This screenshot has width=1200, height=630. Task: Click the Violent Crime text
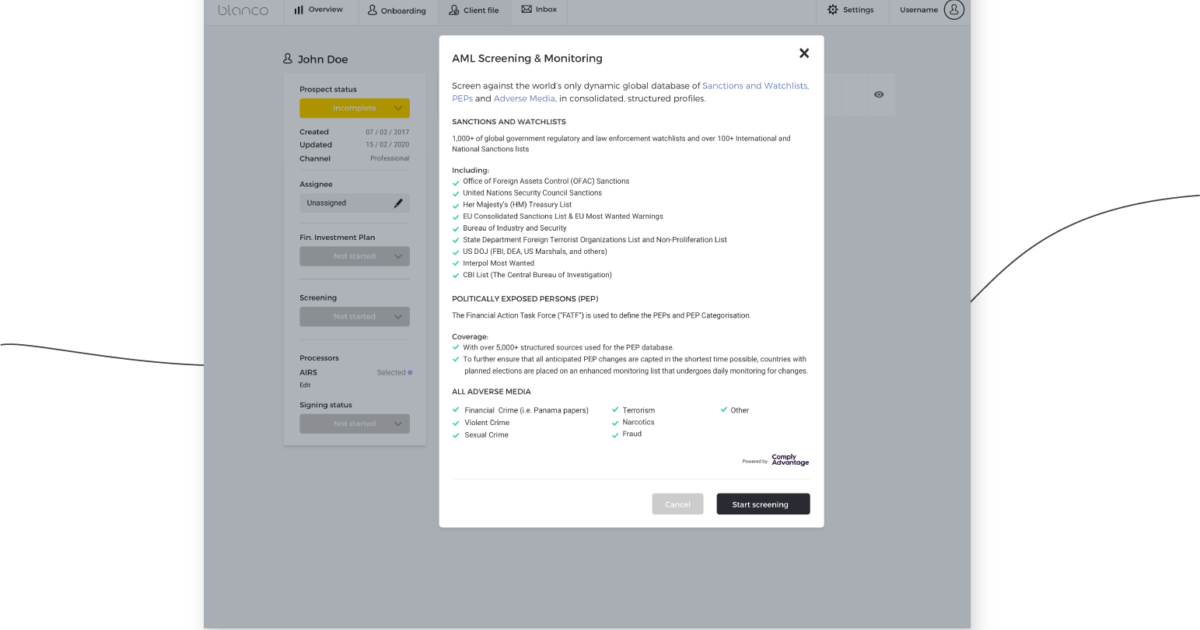coord(487,423)
